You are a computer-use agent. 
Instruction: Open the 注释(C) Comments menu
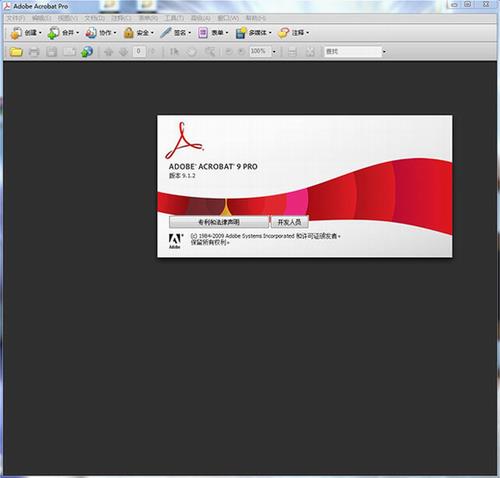[121, 18]
